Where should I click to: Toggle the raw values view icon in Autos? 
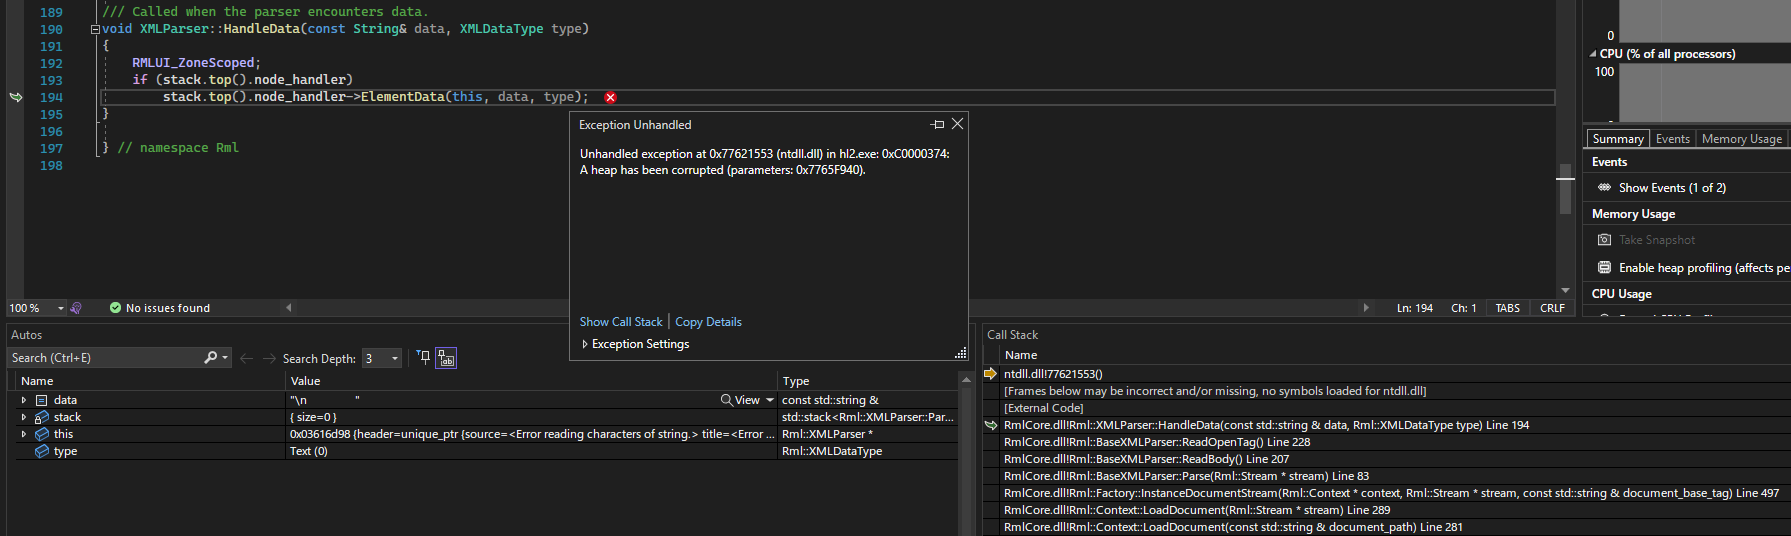point(446,358)
